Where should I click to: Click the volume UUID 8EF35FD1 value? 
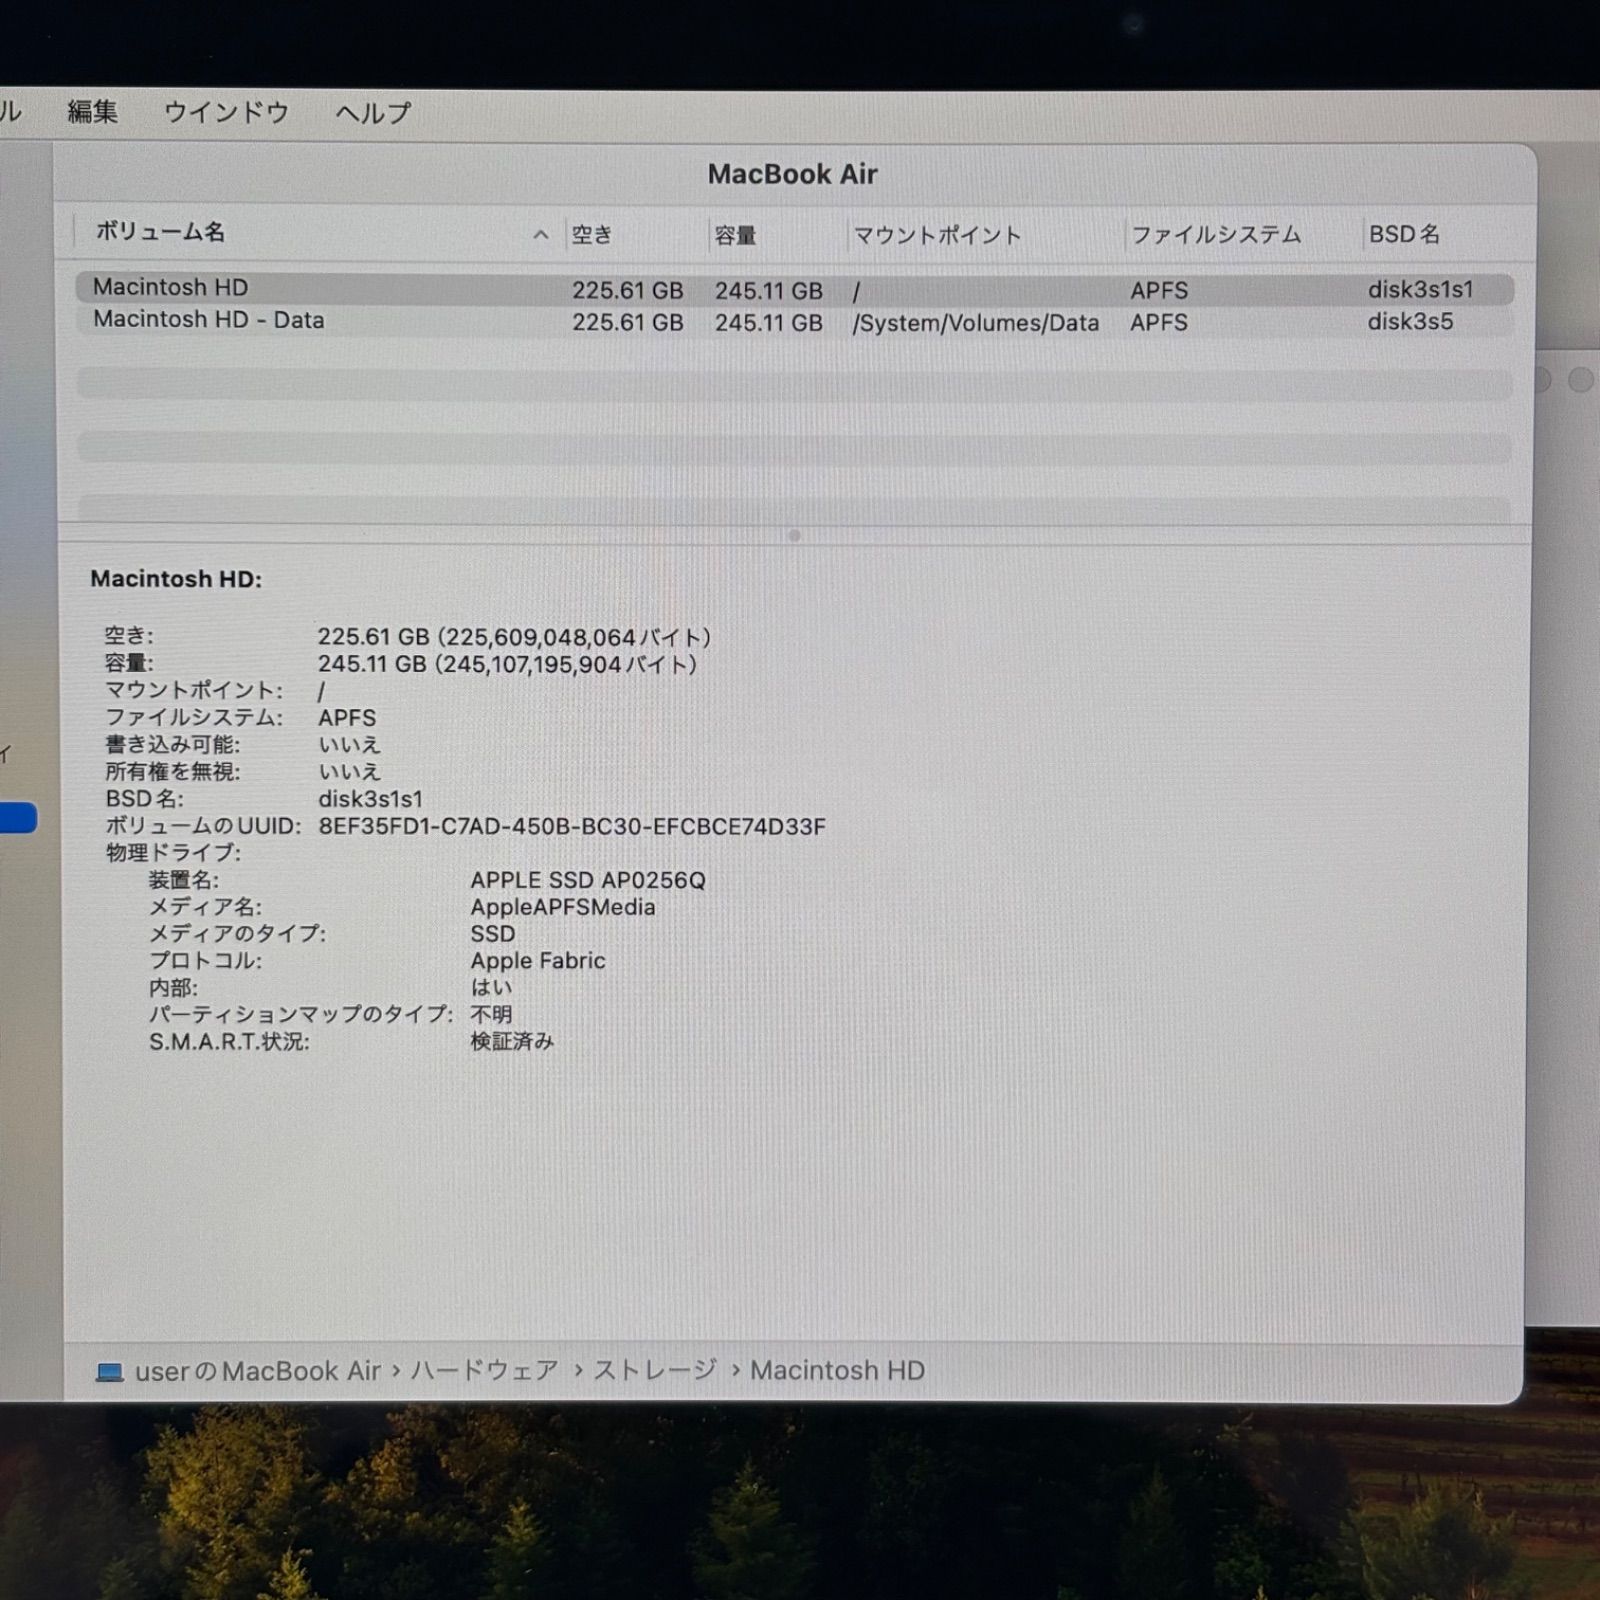(x=572, y=826)
